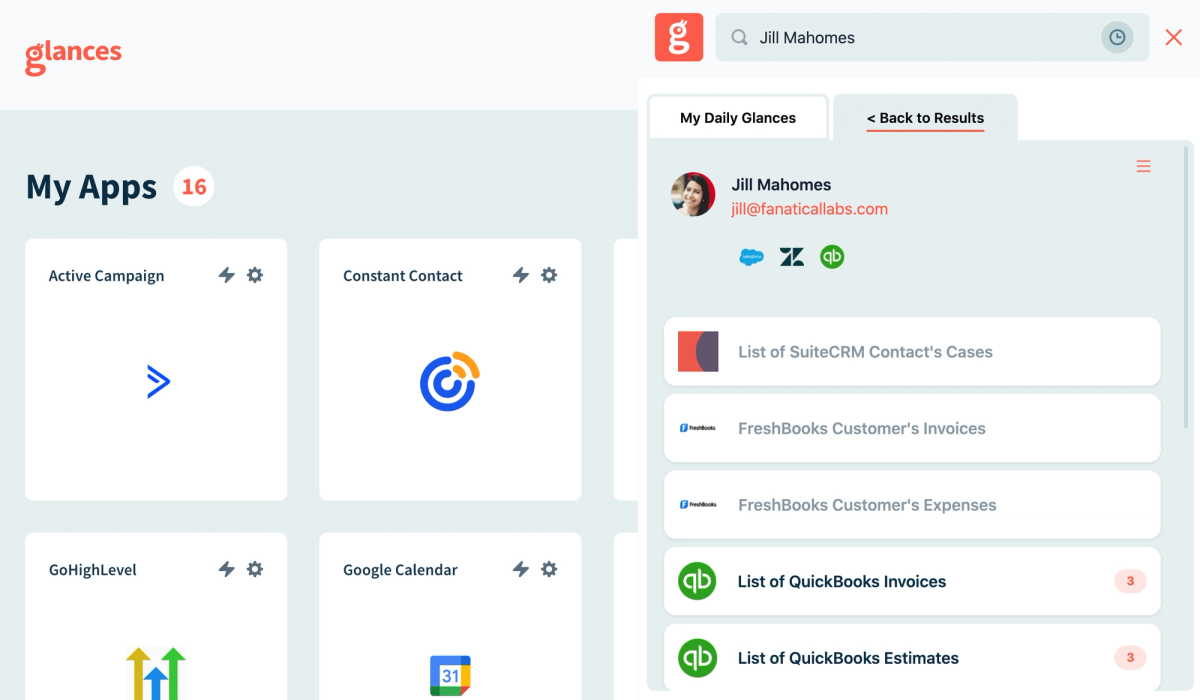Select the Salesforce cloud icon

click(x=751, y=257)
